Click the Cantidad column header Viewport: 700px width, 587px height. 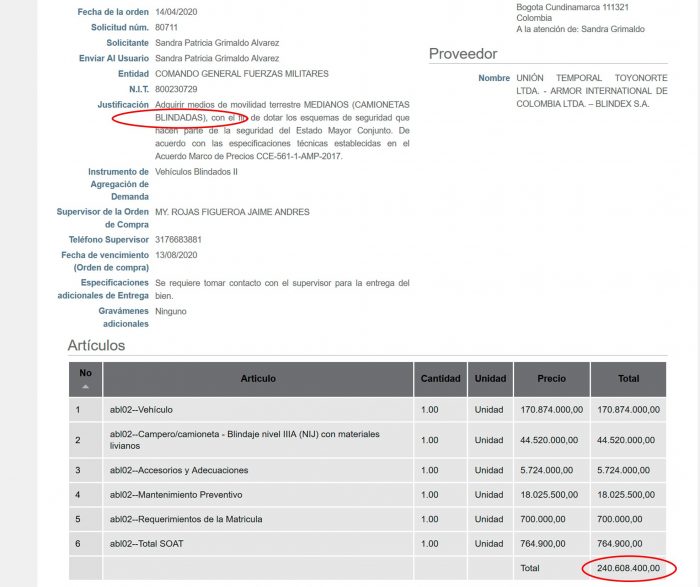pos(440,379)
